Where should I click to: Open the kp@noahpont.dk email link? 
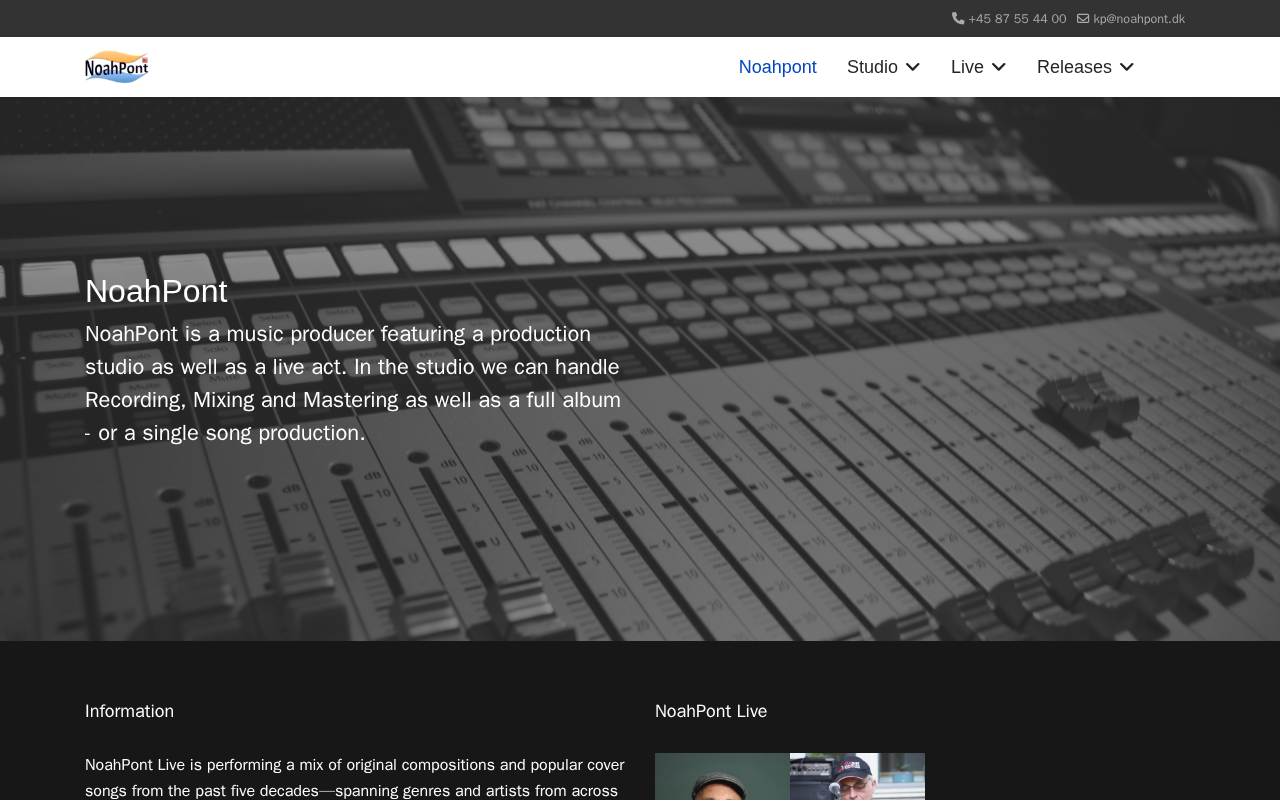point(1139,19)
